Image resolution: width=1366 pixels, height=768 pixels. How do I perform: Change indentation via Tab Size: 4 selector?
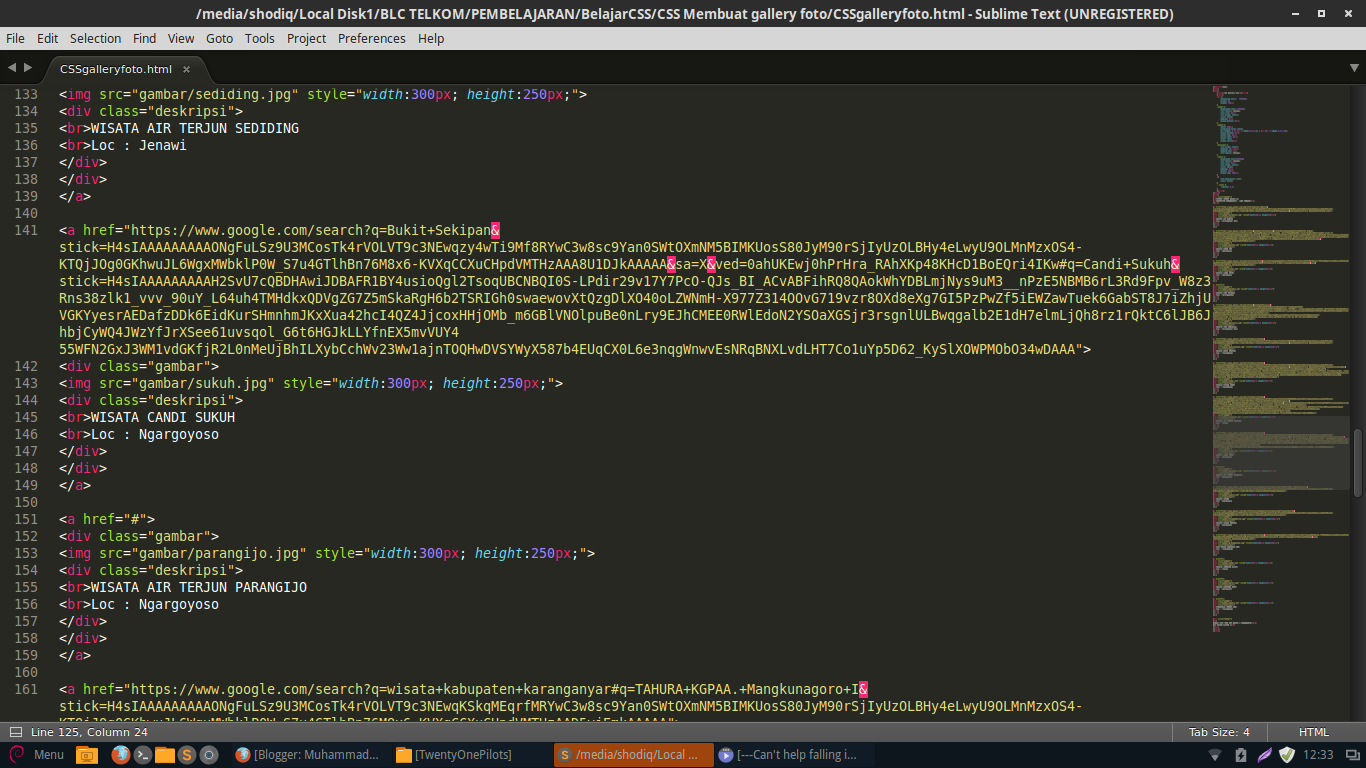[1218, 731]
